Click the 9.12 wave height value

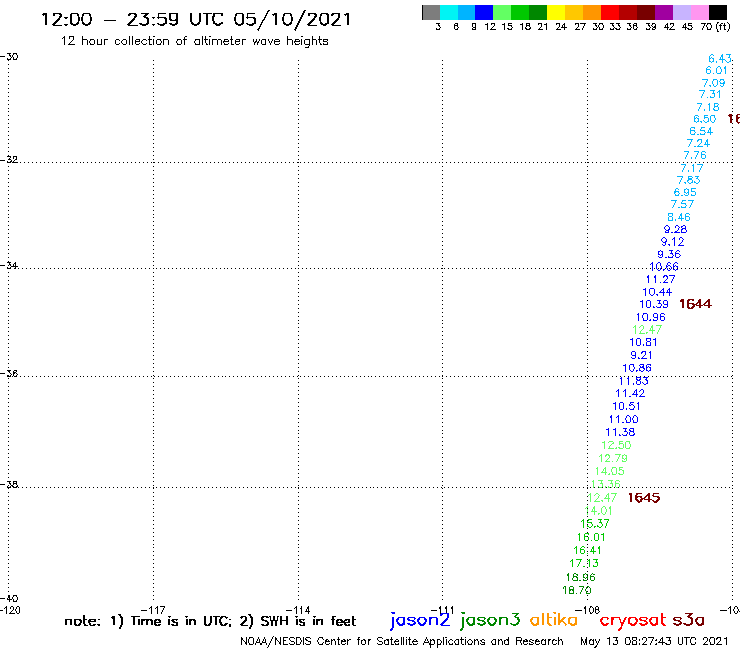coord(673,242)
